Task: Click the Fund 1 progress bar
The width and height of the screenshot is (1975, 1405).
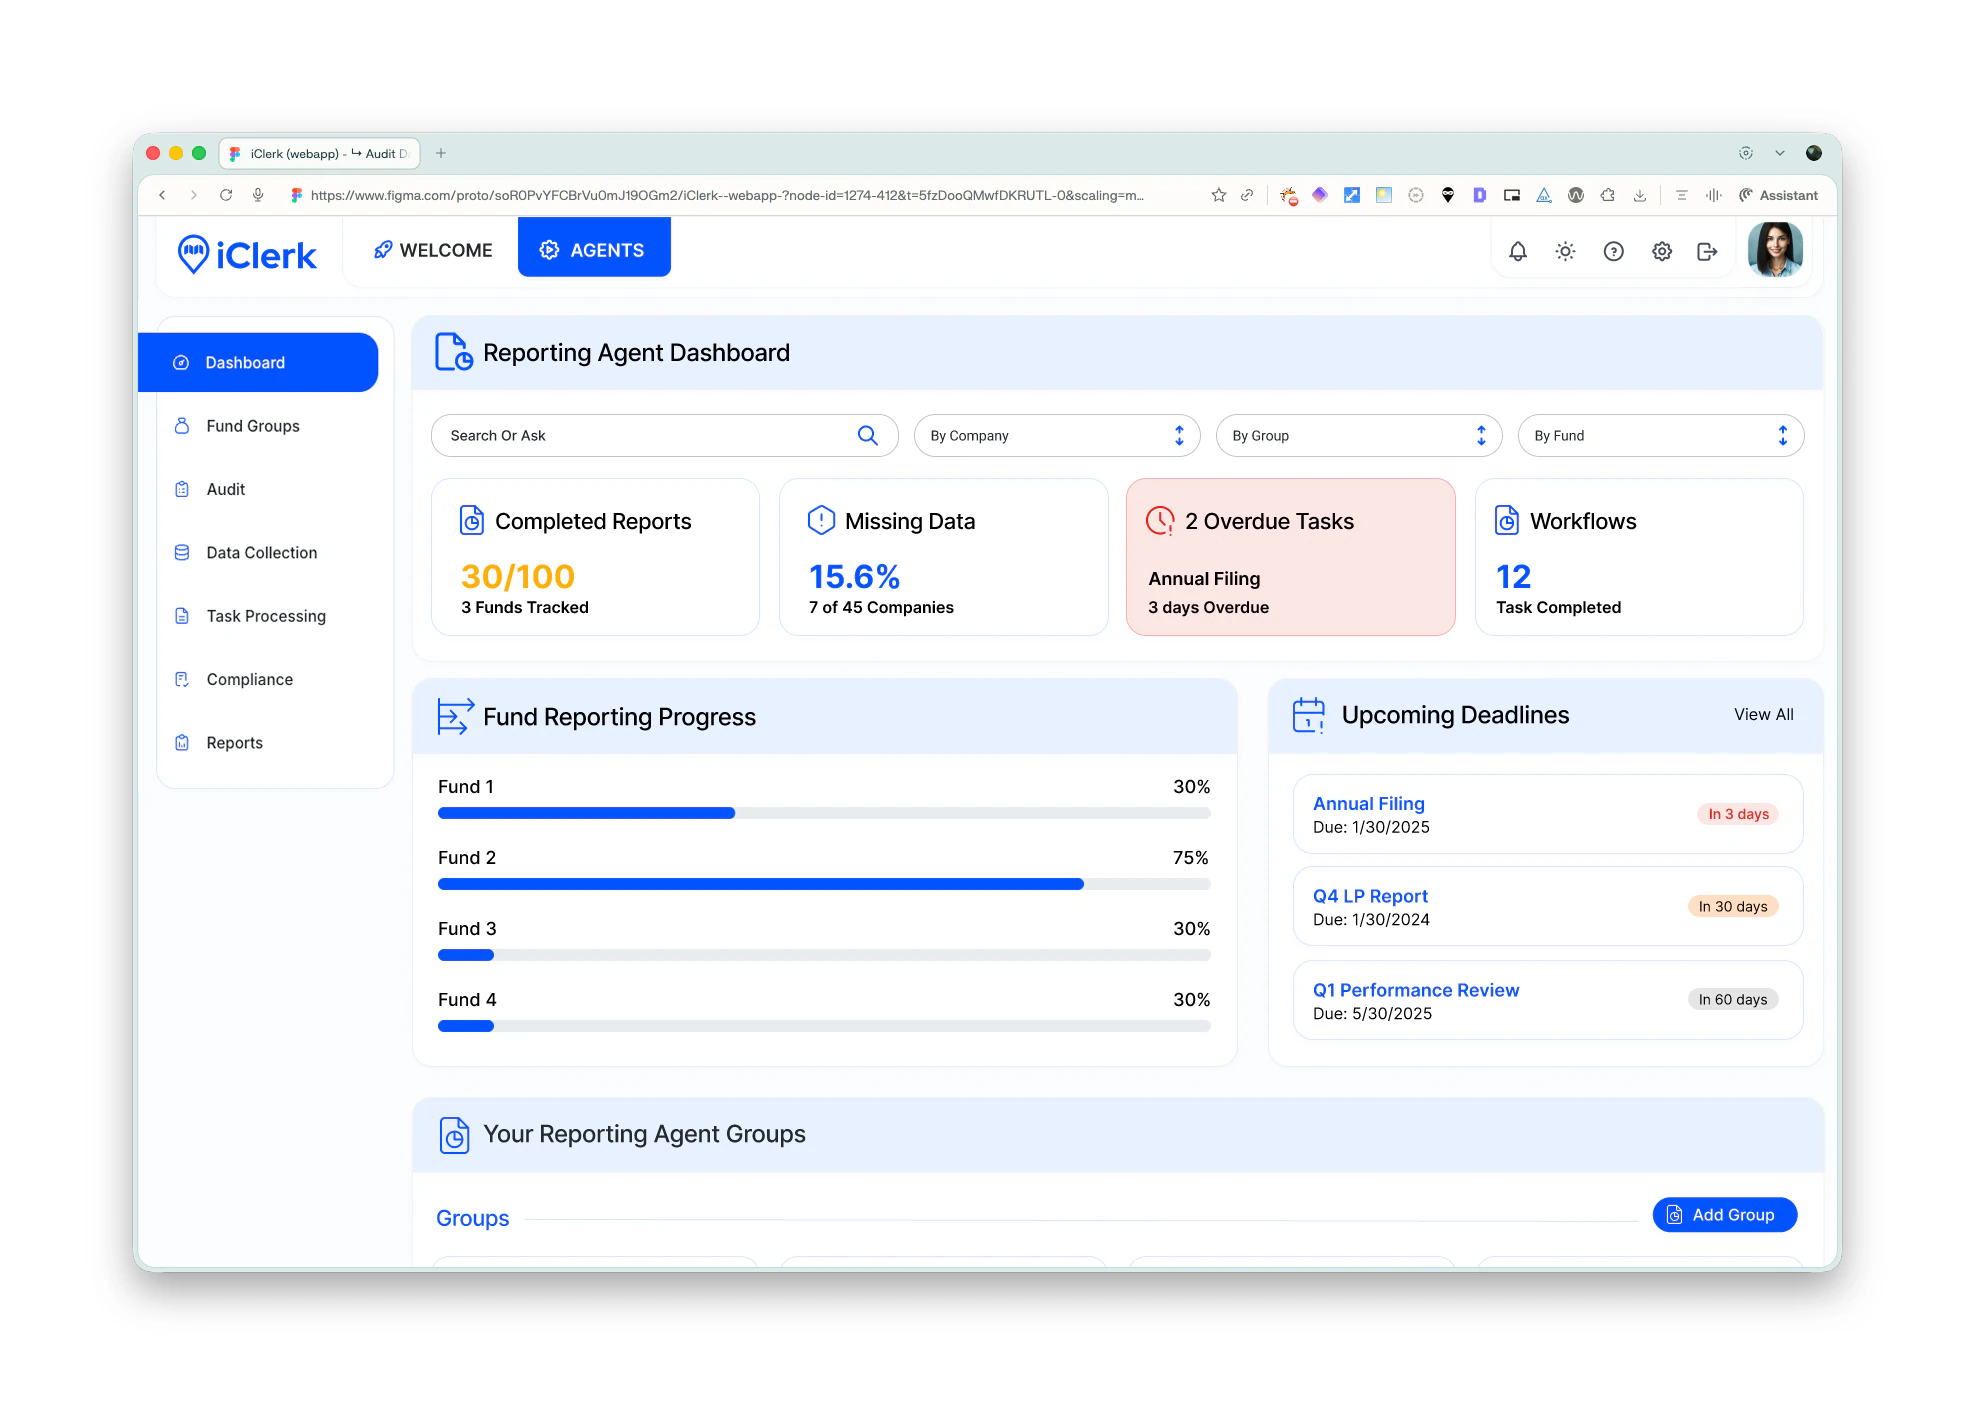Action: pos(824,813)
